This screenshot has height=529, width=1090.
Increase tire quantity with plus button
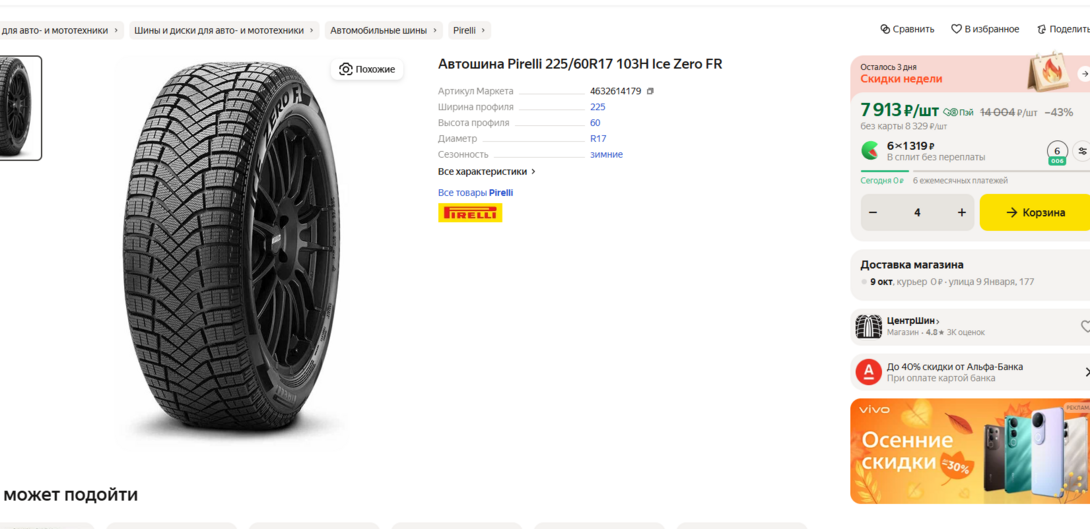coord(961,212)
